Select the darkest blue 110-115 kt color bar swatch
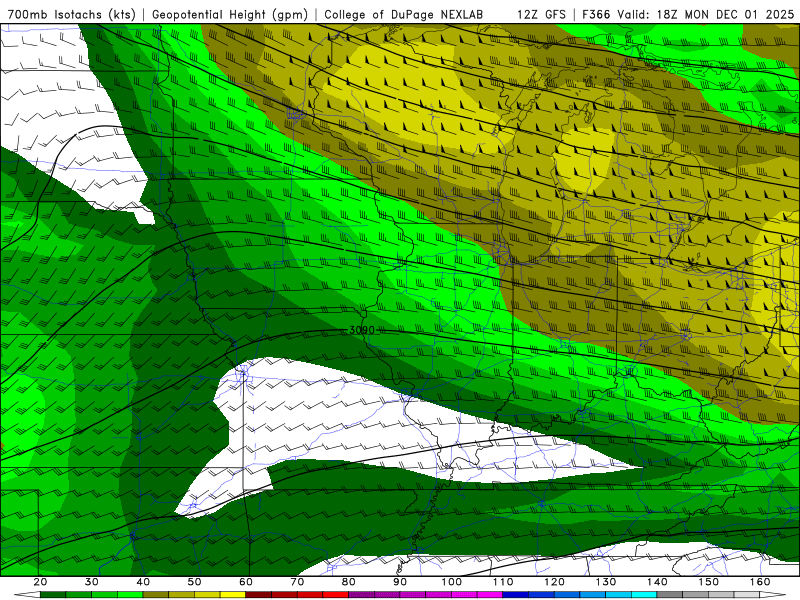This screenshot has height=600, width=800. pyautogui.click(x=516, y=595)
